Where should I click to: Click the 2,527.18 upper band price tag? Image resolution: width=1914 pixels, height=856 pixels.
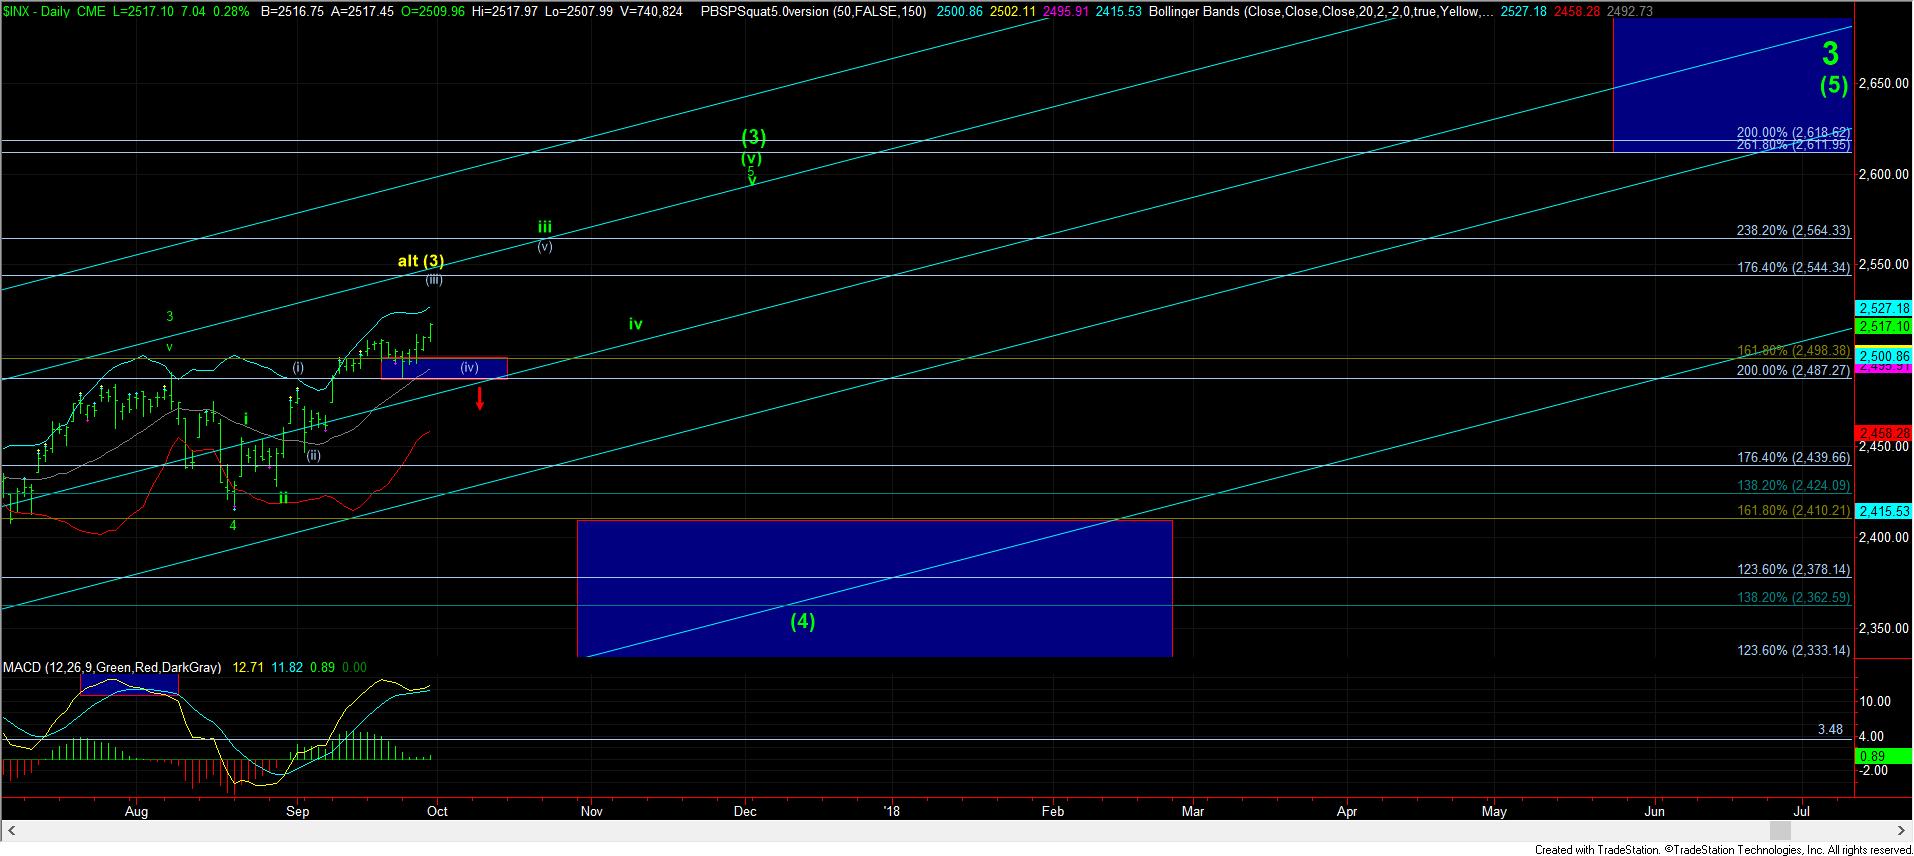tap(1884, 308)
